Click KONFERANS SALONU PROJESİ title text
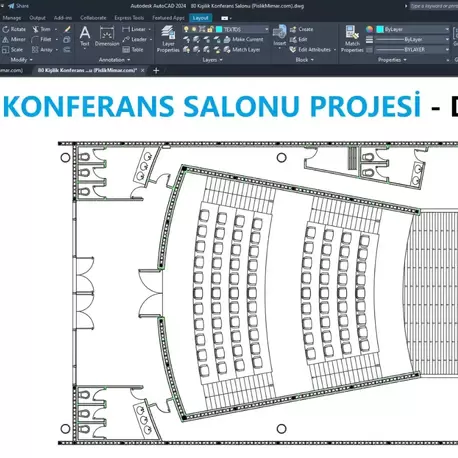Viewport: 458px width, 458px height. [x=212, y=106]
